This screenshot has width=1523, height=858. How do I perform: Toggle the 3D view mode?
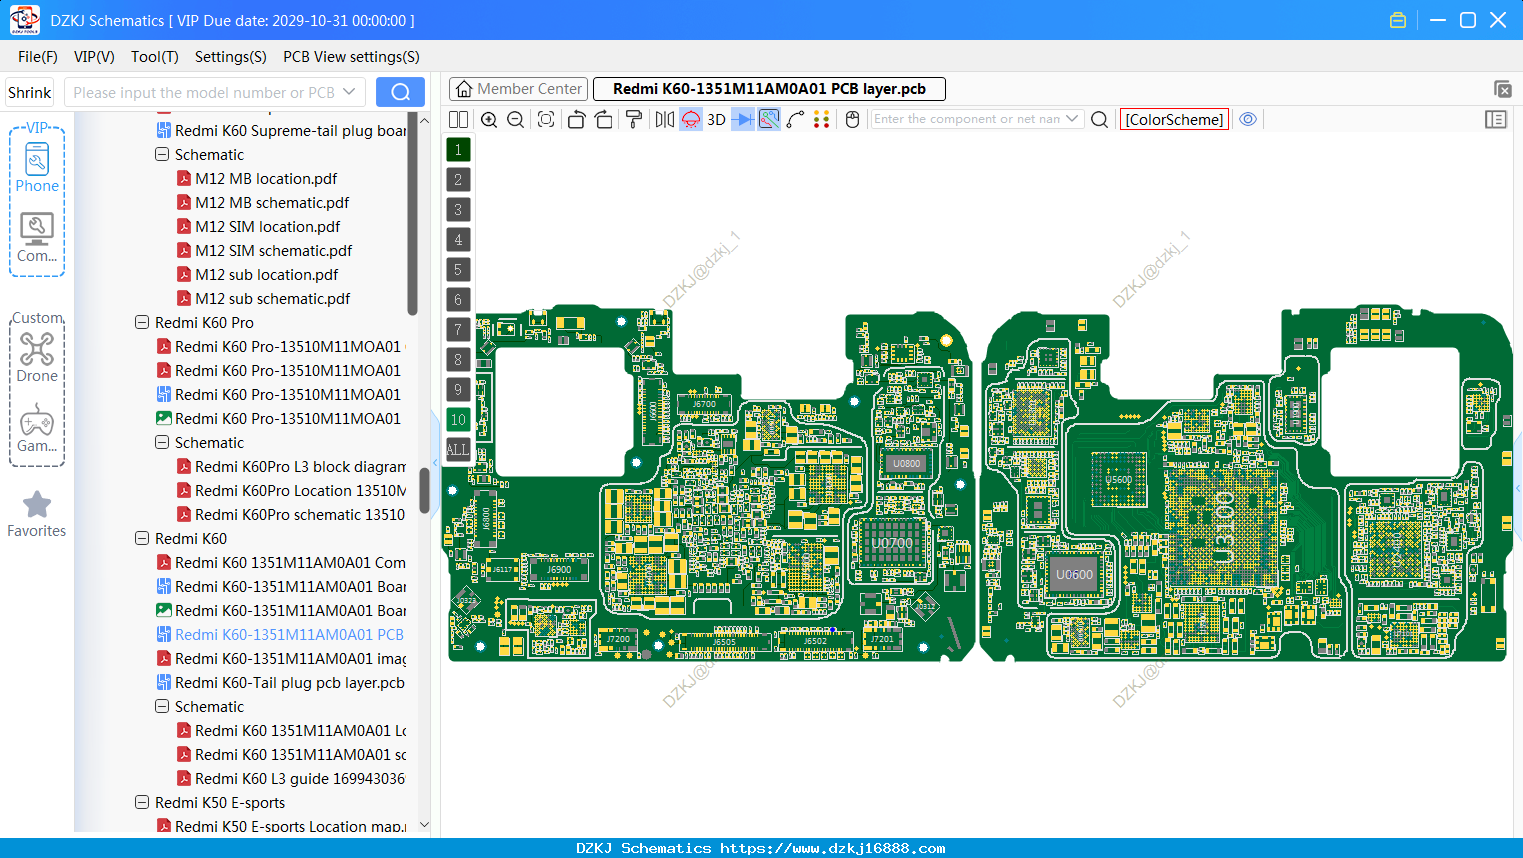[716, 120]
